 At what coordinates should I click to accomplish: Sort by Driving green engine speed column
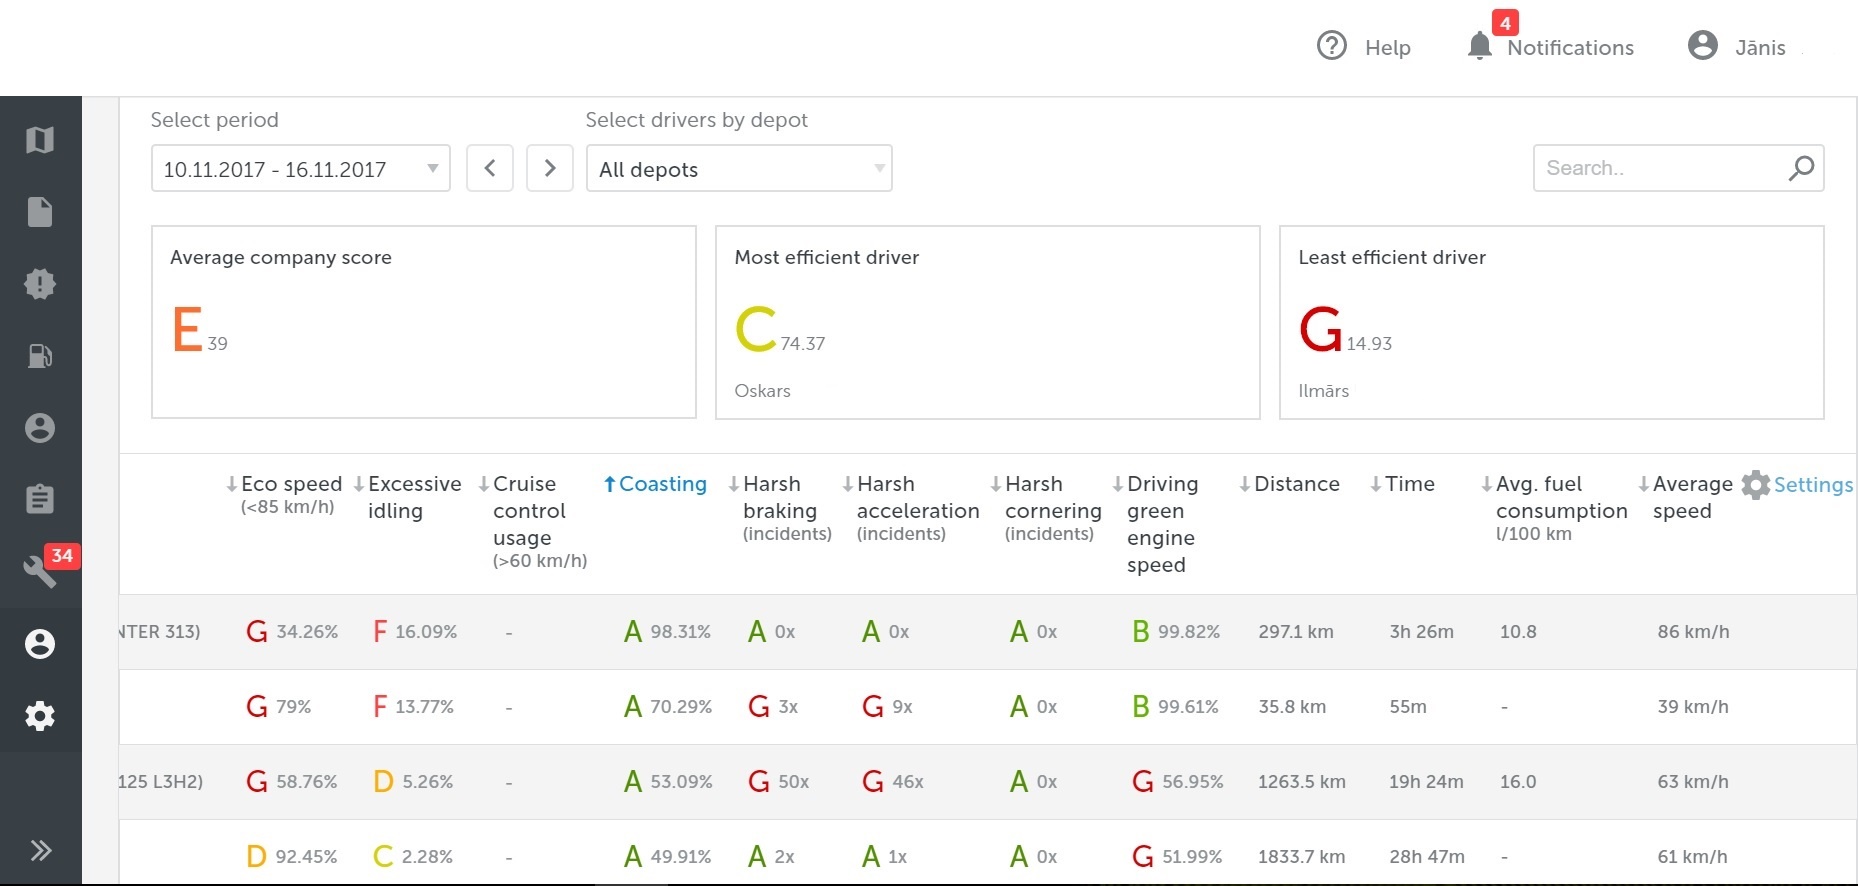click(x=1155, y=524)
